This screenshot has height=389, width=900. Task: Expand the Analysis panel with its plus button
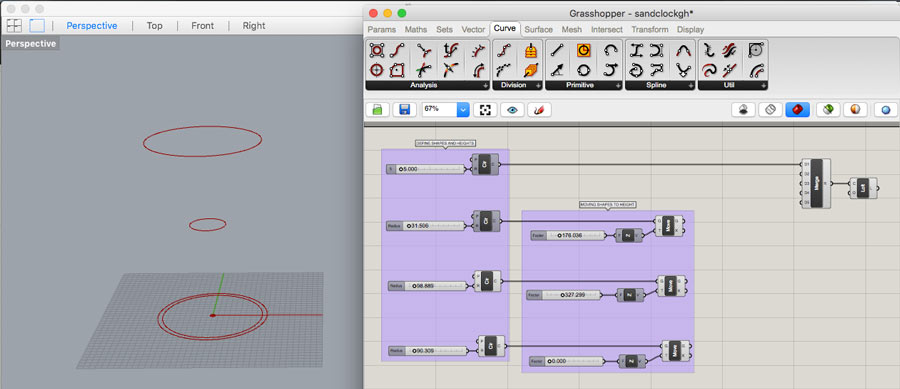point(486,85)
